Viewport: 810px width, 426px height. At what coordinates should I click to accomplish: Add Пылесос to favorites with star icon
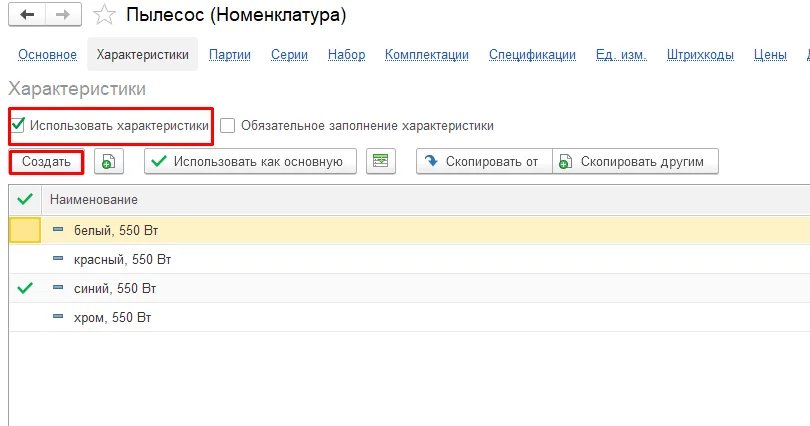(104, 15)
